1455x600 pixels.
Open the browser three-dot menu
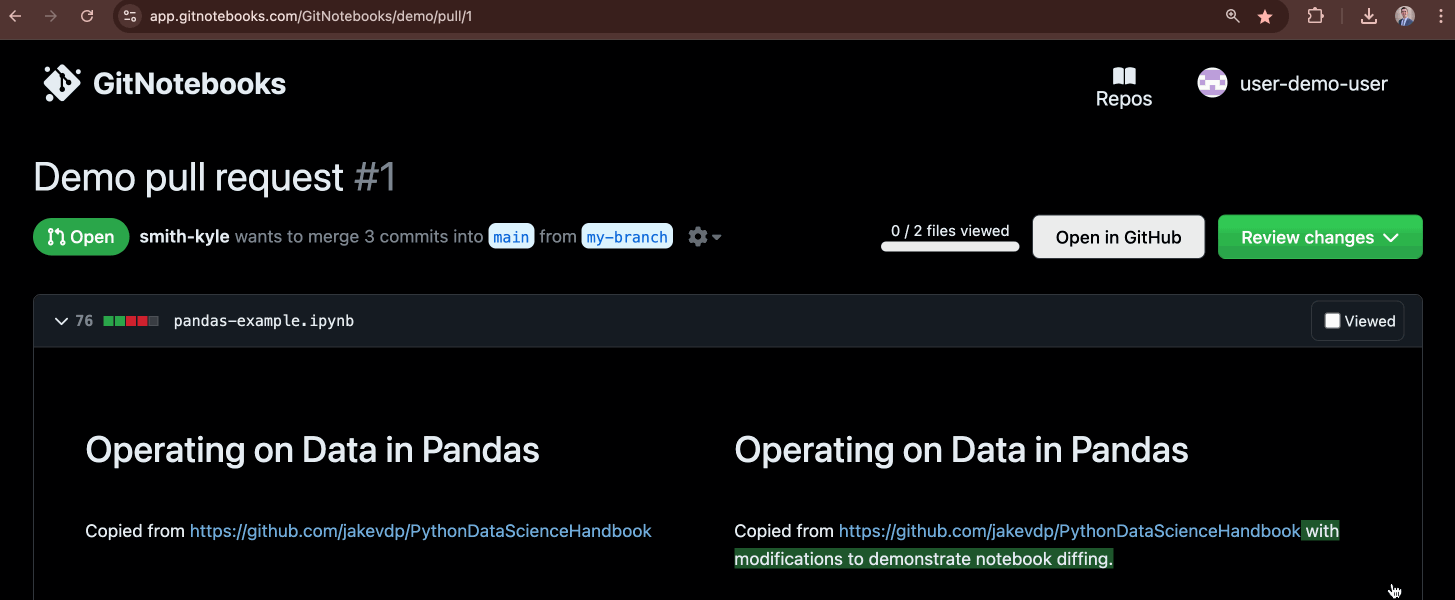click(x=1441, y=16)
